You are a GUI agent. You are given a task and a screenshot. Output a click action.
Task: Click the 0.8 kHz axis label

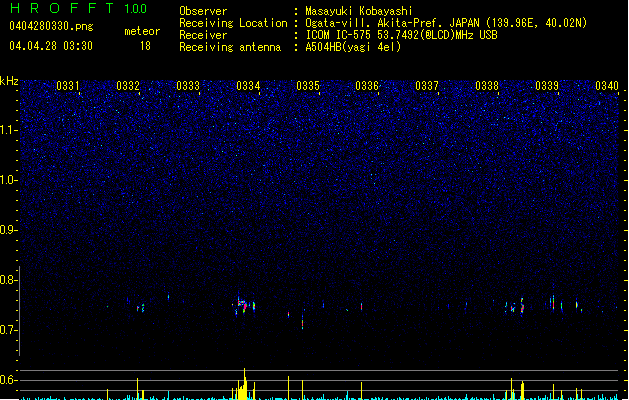9,280
